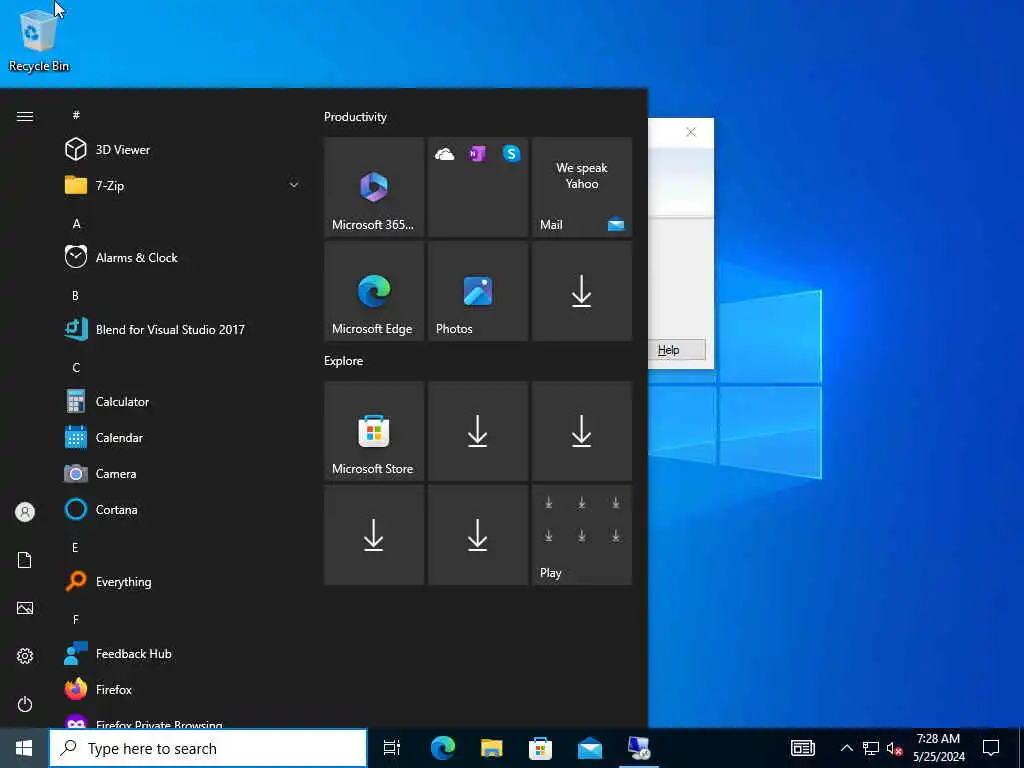This screenshot has width=1024, height=768.
Task: Click the 'E' section letter header
Action: pyautogui.click(x=75, y=547)
